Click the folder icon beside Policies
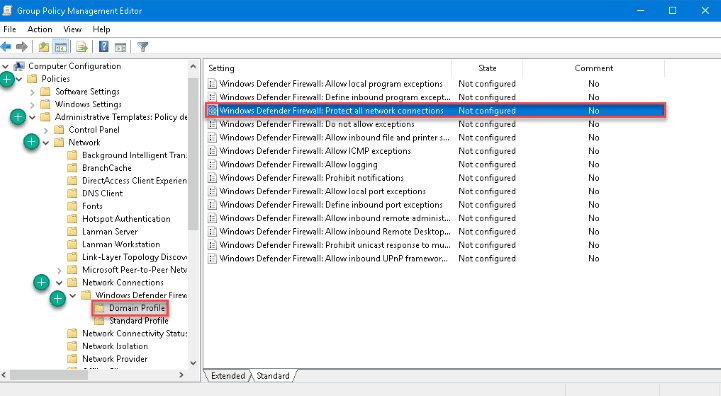 [x=32, y=79]
